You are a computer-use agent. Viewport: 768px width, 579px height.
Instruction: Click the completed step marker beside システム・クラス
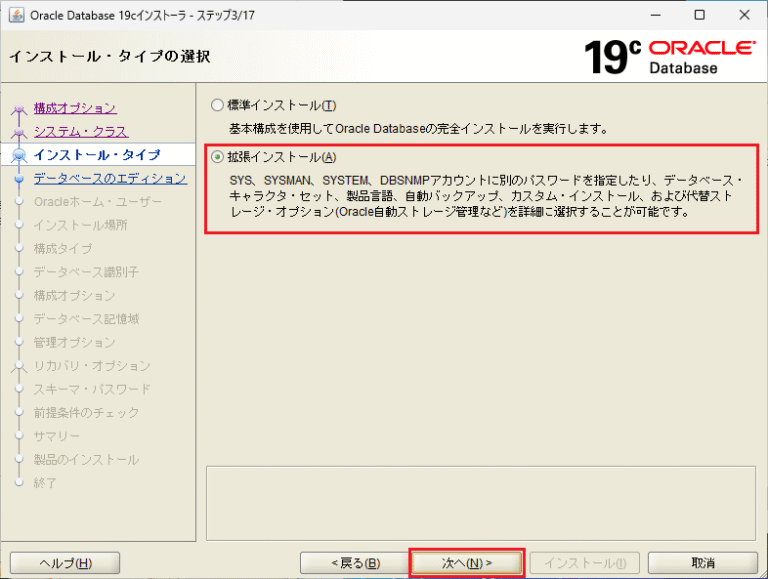[19, 132]
